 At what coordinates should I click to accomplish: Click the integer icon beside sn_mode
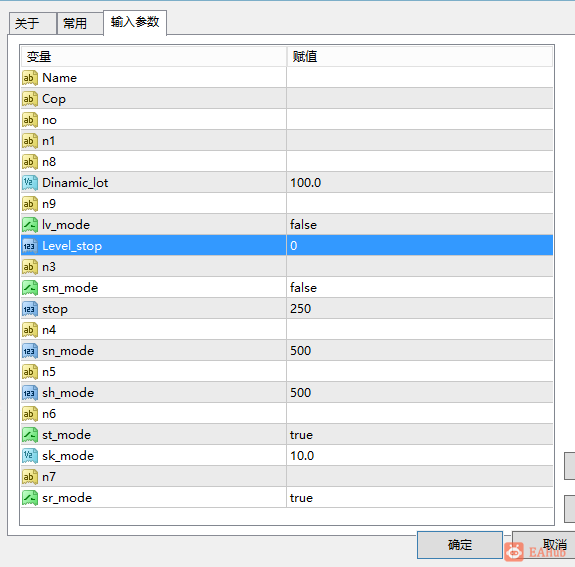[30, 351]
